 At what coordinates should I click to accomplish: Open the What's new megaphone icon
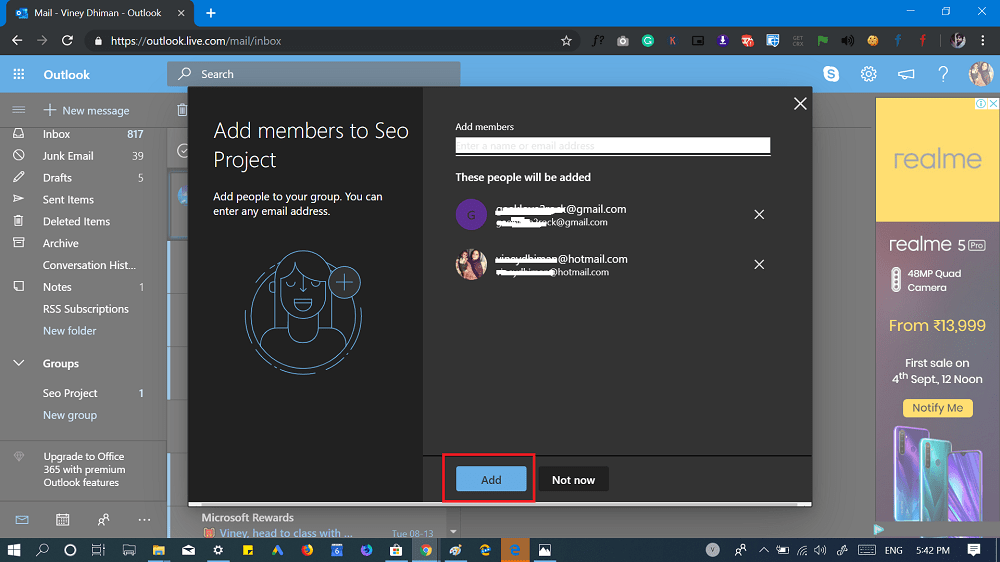[906, 74]
